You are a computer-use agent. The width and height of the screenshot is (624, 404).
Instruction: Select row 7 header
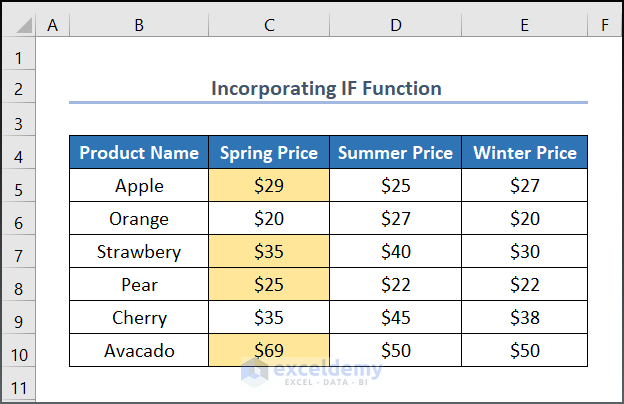coord(18,252)
